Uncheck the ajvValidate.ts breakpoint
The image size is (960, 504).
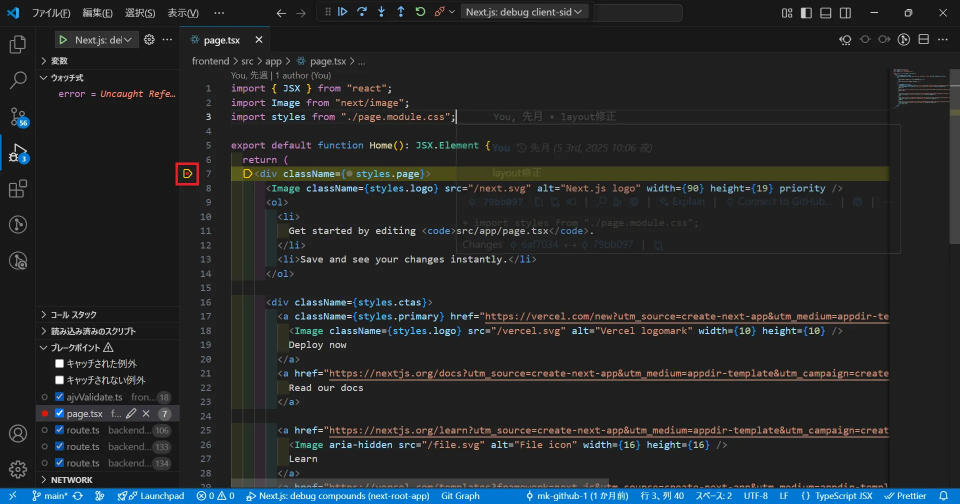(x=59, y=397)
